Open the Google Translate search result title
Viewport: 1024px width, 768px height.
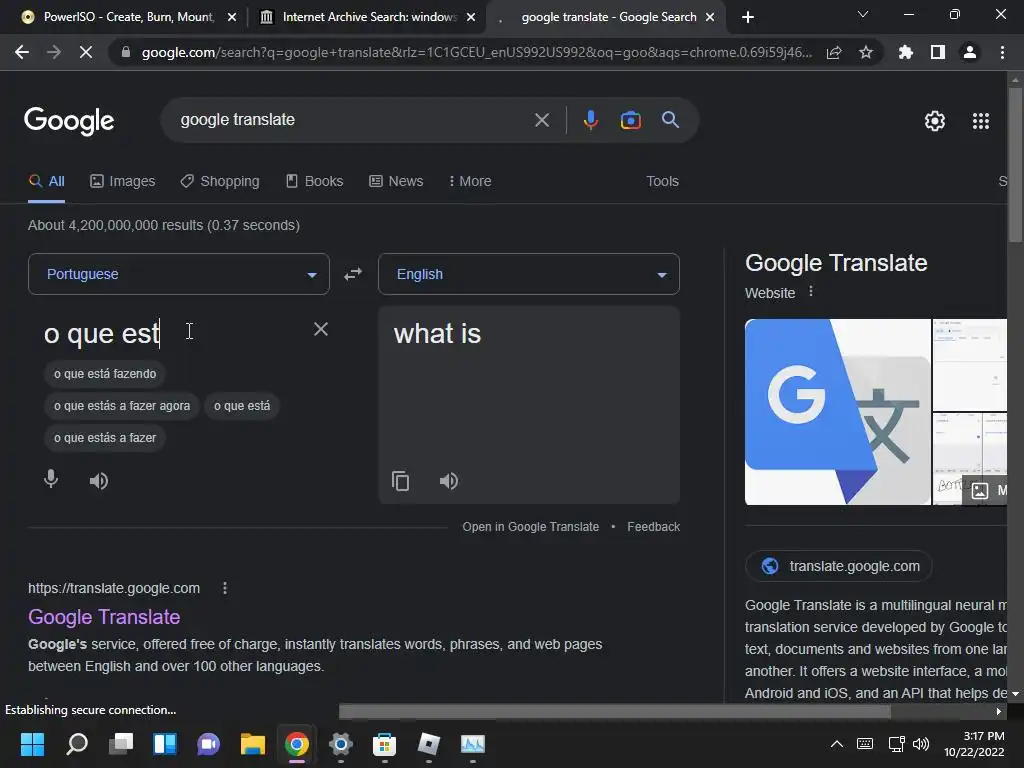[x=104, y=616]
